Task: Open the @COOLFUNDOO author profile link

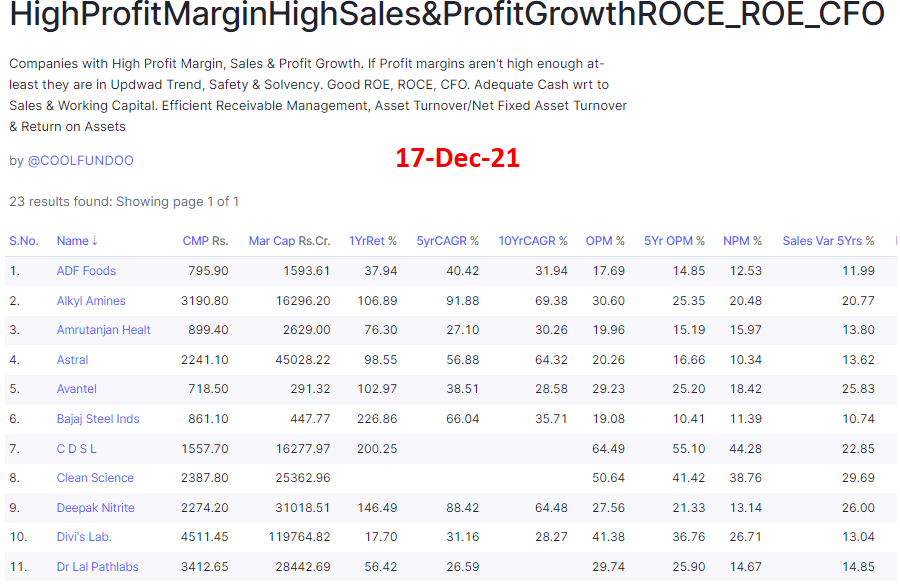Action: coord(80,160)
